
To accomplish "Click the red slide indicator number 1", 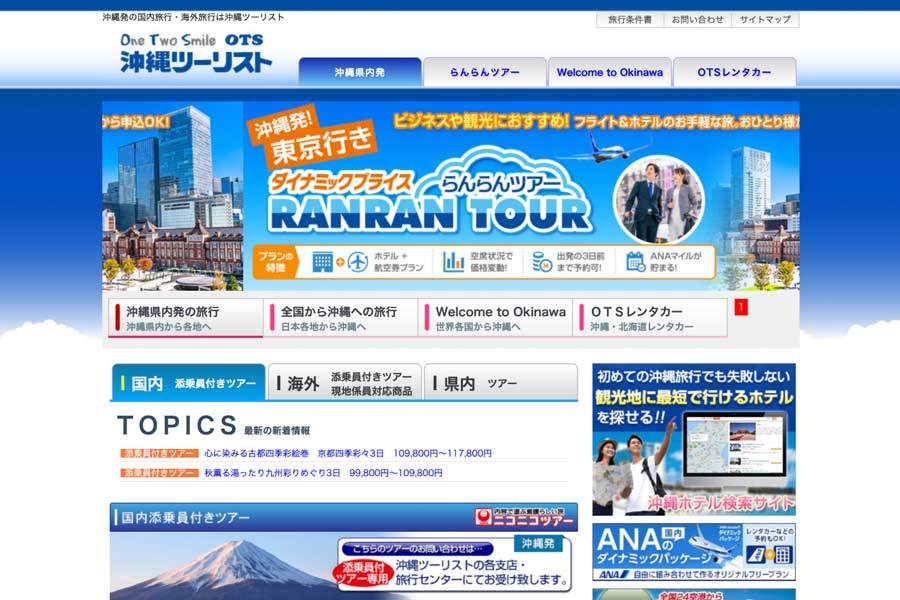I will [741, 307].
